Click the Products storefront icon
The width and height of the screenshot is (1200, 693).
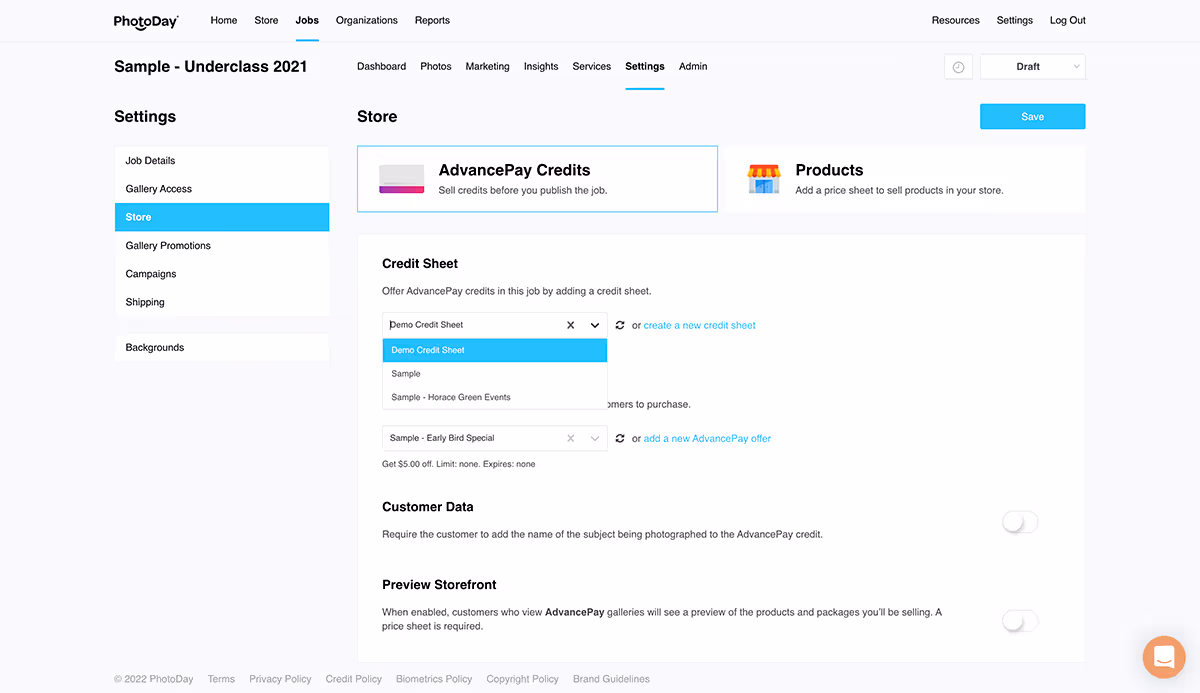point(764,179)
